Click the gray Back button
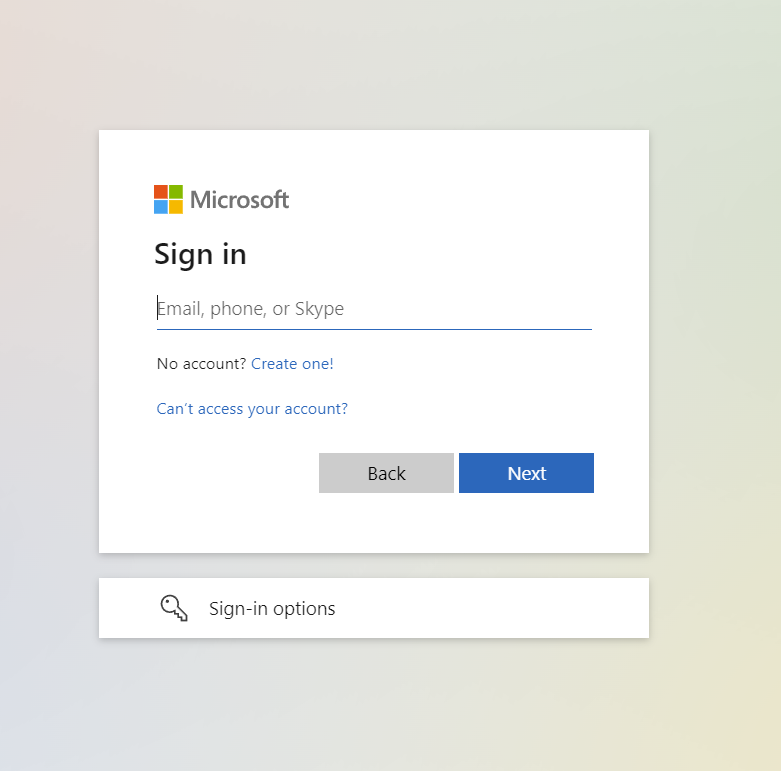 [x=387, y=473]
